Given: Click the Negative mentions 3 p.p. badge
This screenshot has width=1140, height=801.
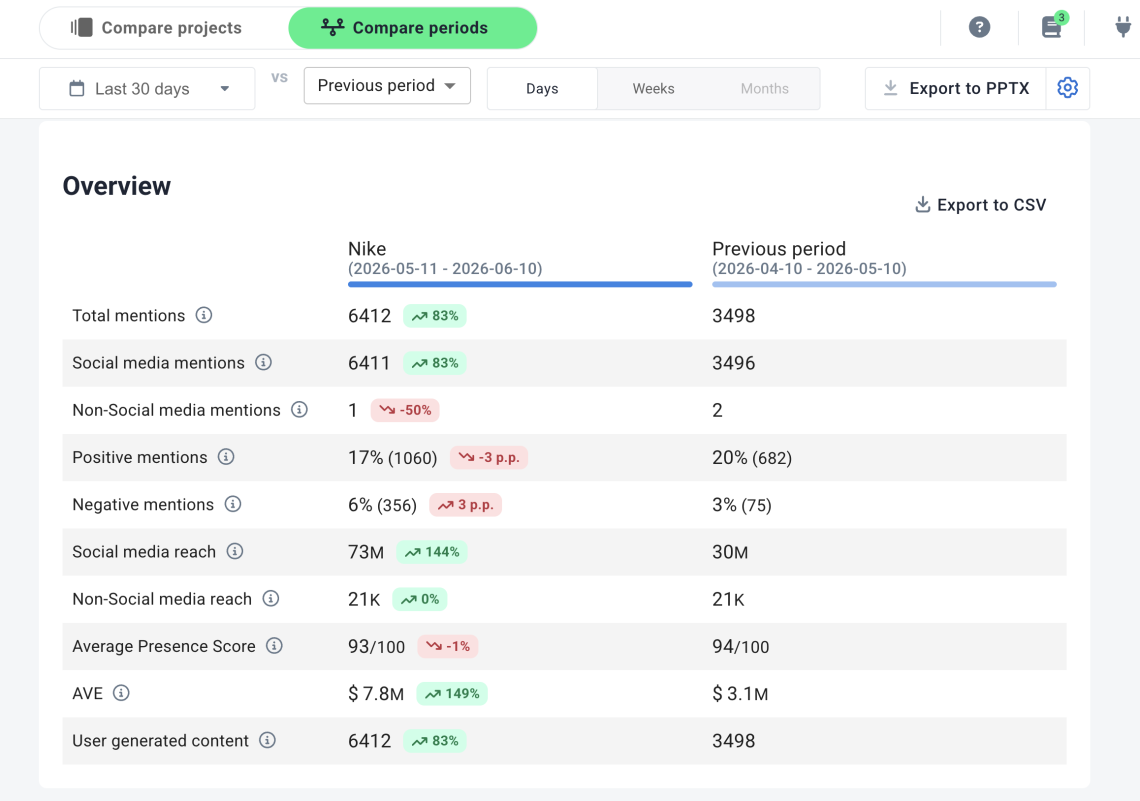Looking at the screenshot, I should click(x=465, y=505).
